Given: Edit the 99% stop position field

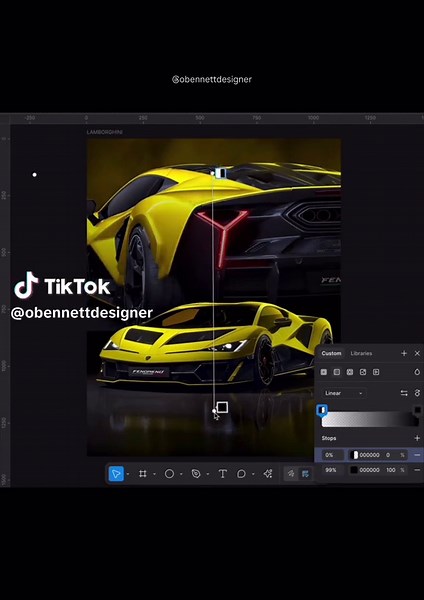Looking at the screenshot, I should 332,470.
